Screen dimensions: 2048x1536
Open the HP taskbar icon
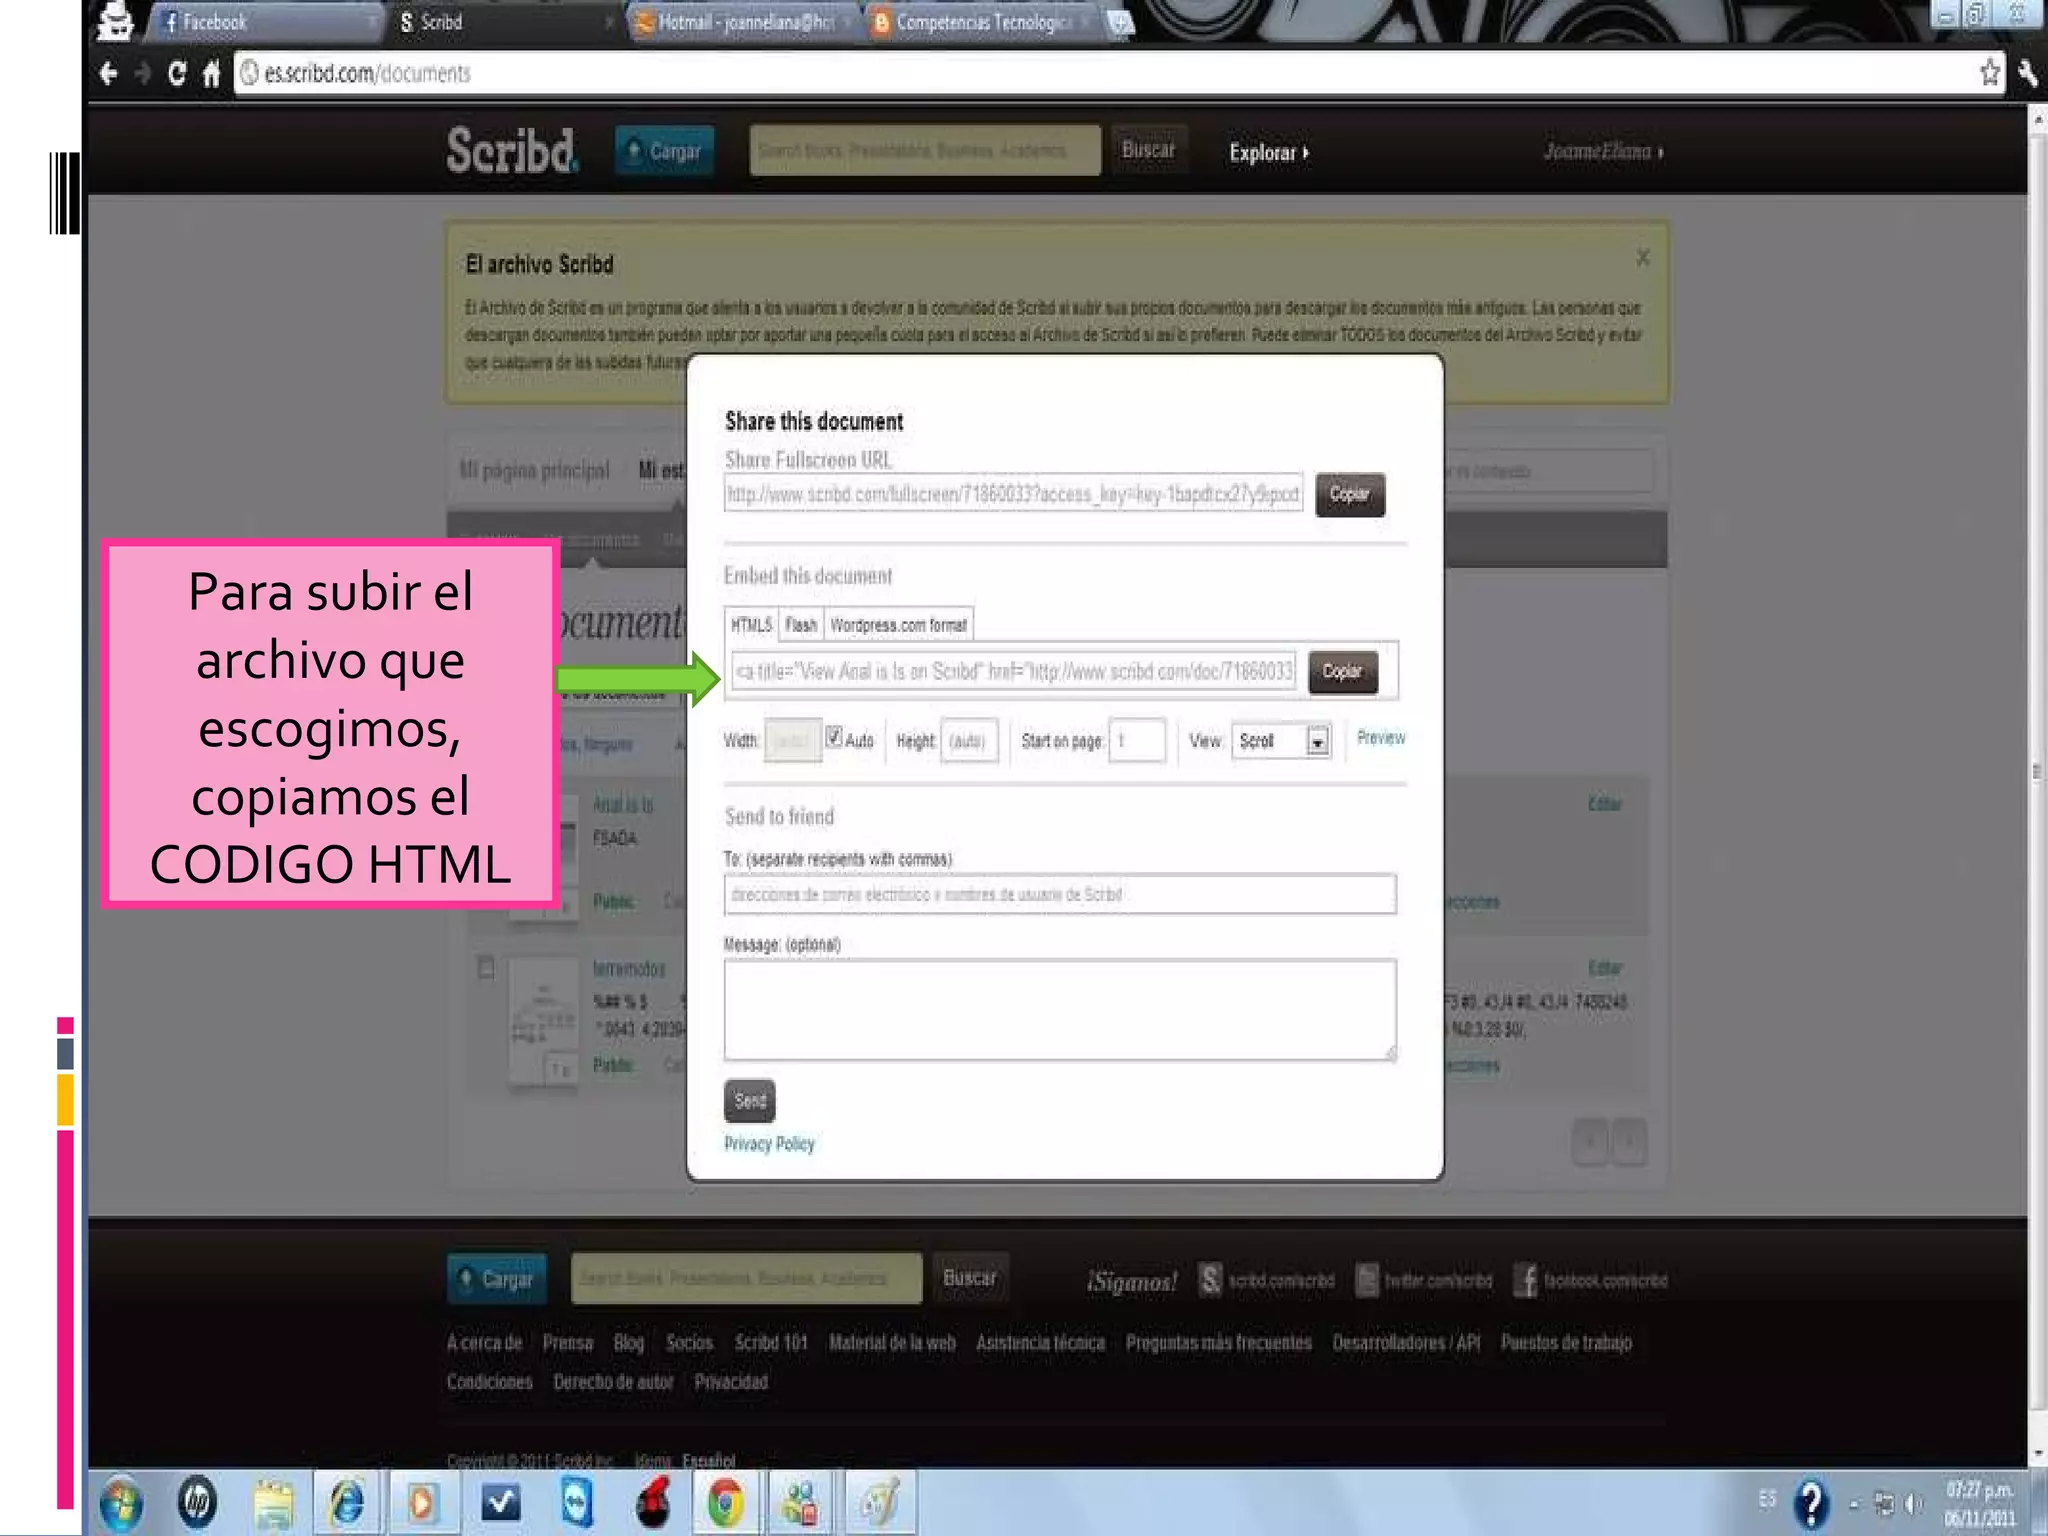pos(197,1502)
